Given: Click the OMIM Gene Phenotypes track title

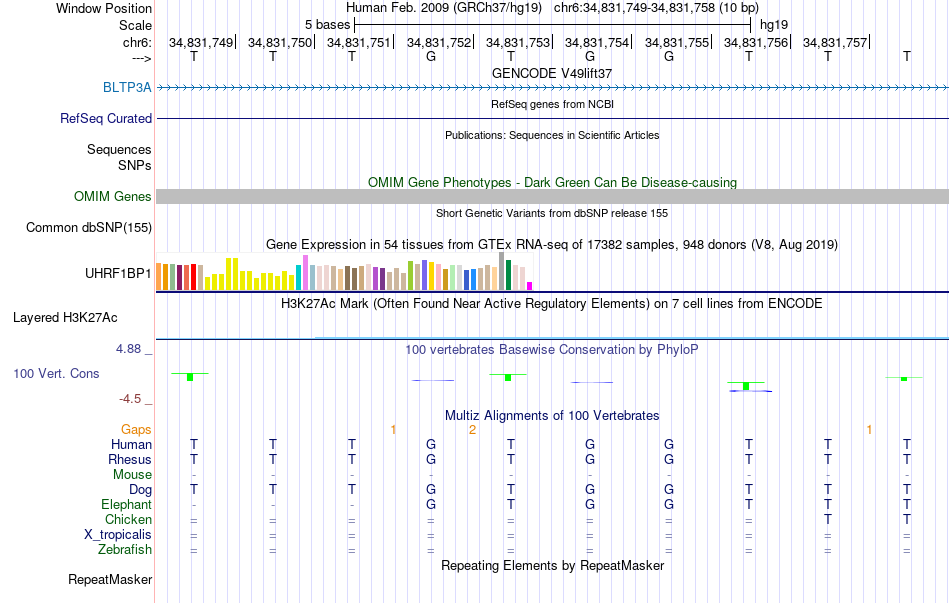Looking at the screenshot, I should tap(553, 182).
